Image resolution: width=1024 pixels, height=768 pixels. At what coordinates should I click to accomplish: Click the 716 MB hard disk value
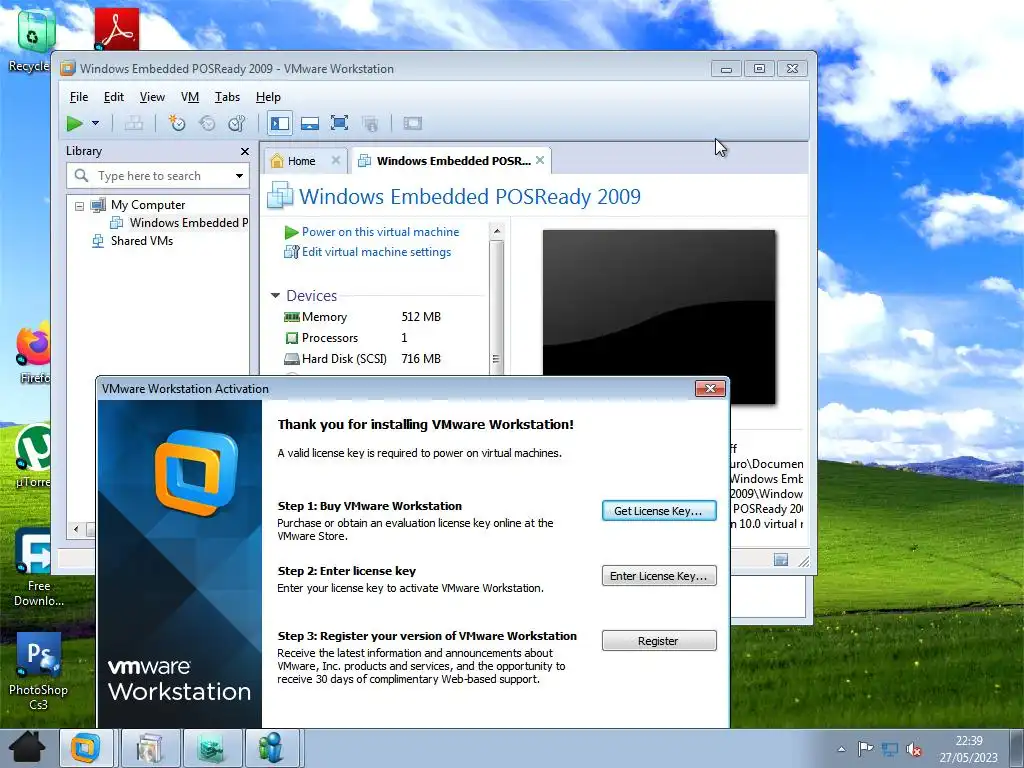click(421, 359)
